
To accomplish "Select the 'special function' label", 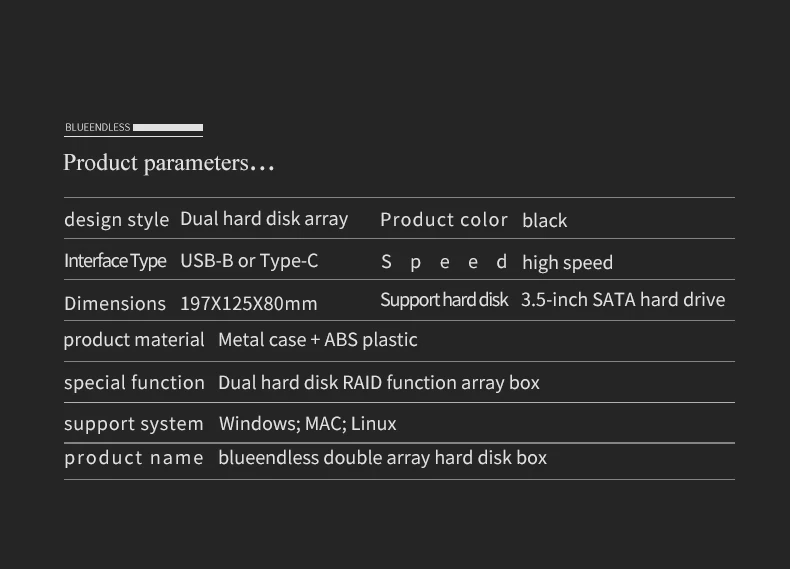I will (134, 383).
